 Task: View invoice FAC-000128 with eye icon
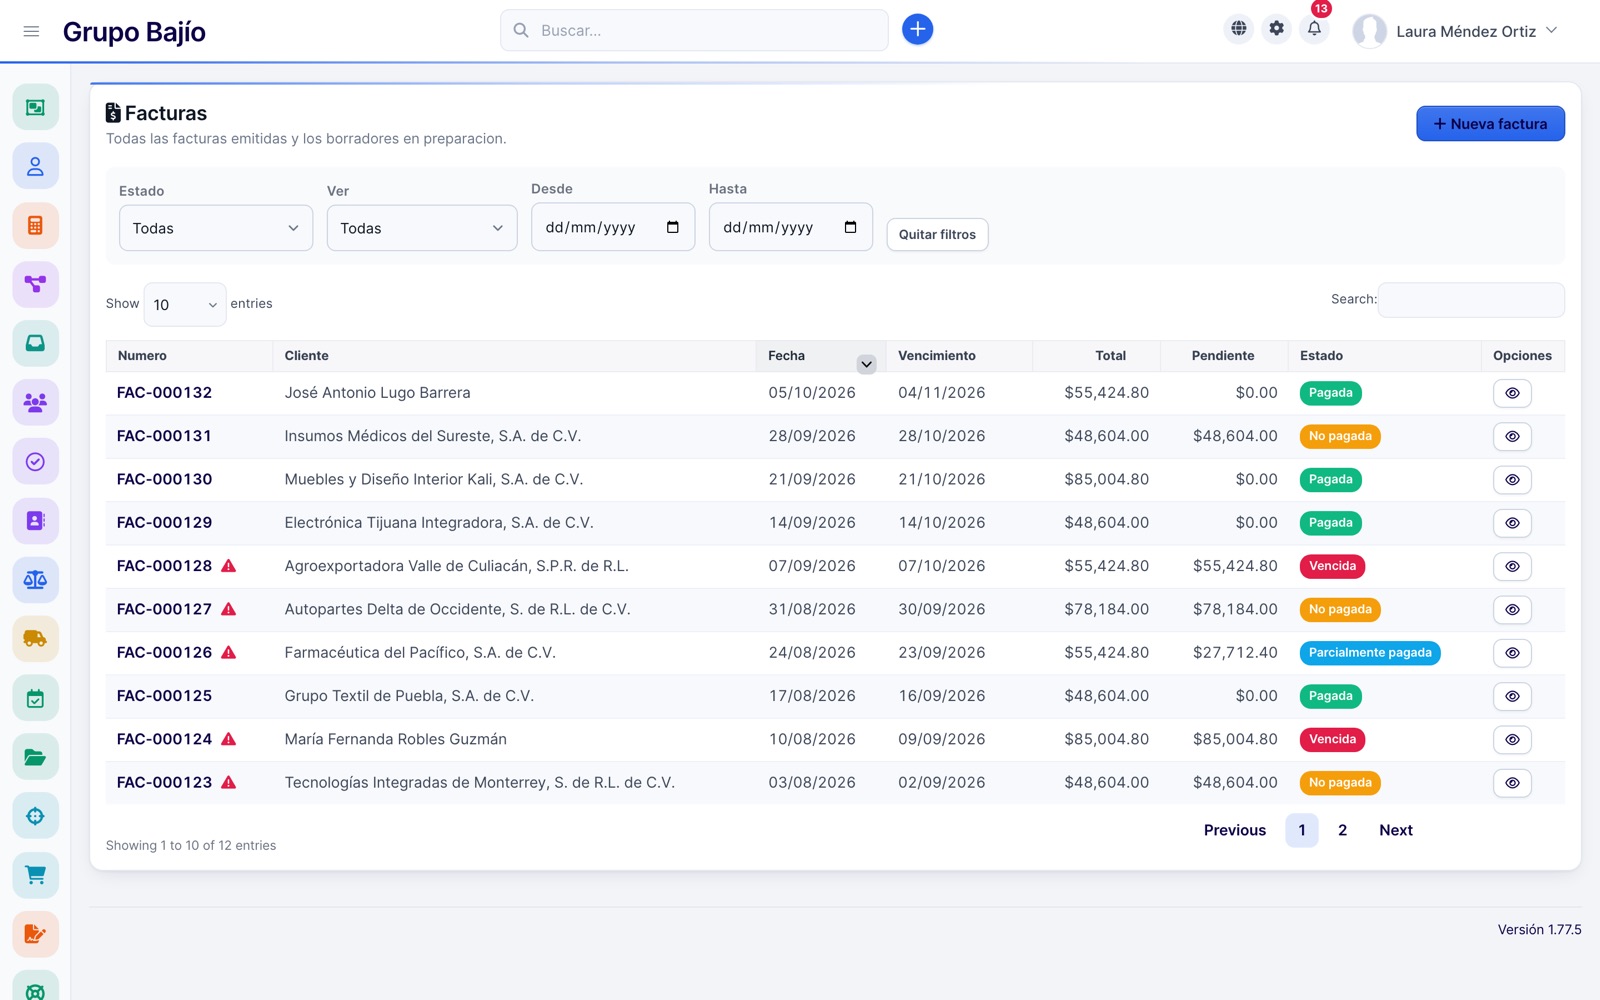tap(1512, 566)
